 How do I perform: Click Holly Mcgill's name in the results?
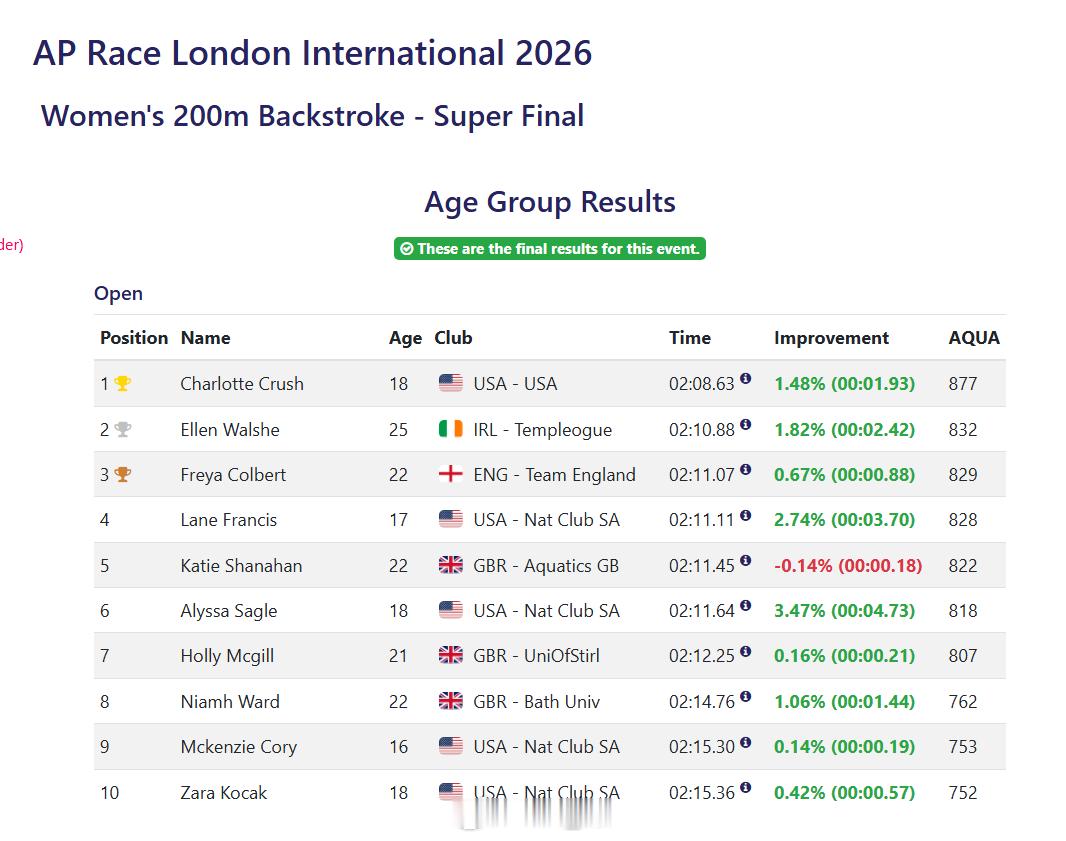click(227, 656)
